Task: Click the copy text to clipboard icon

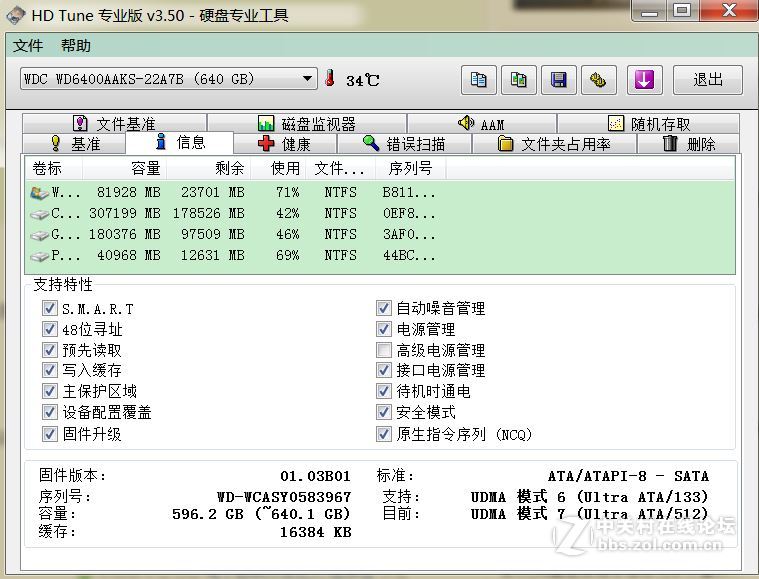Action: pyautogui.click(x=479, y=80)
